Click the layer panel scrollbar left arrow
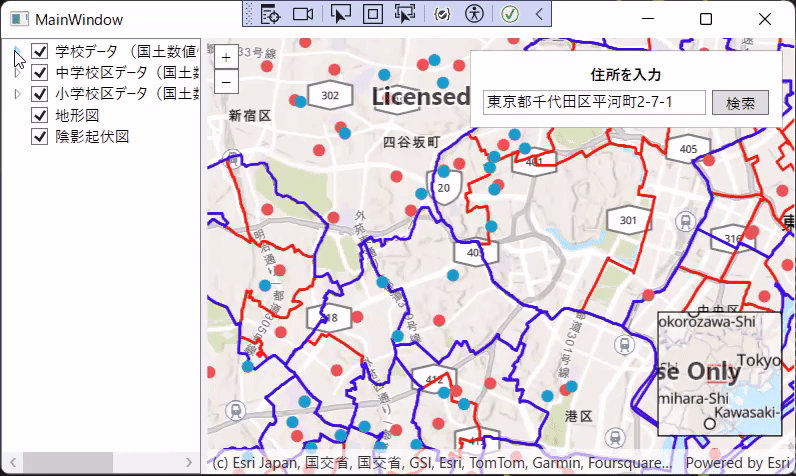Image resolution: width=796 pixels, height=476 pixels. coord(13,462)
